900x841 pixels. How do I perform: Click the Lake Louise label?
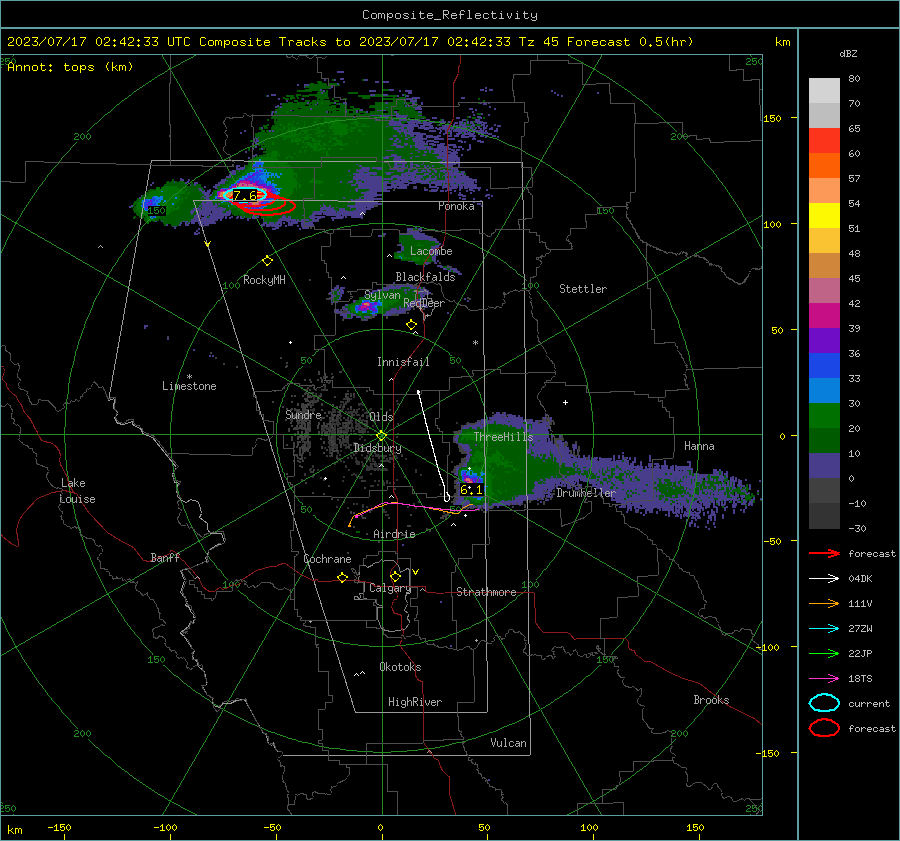78,491
